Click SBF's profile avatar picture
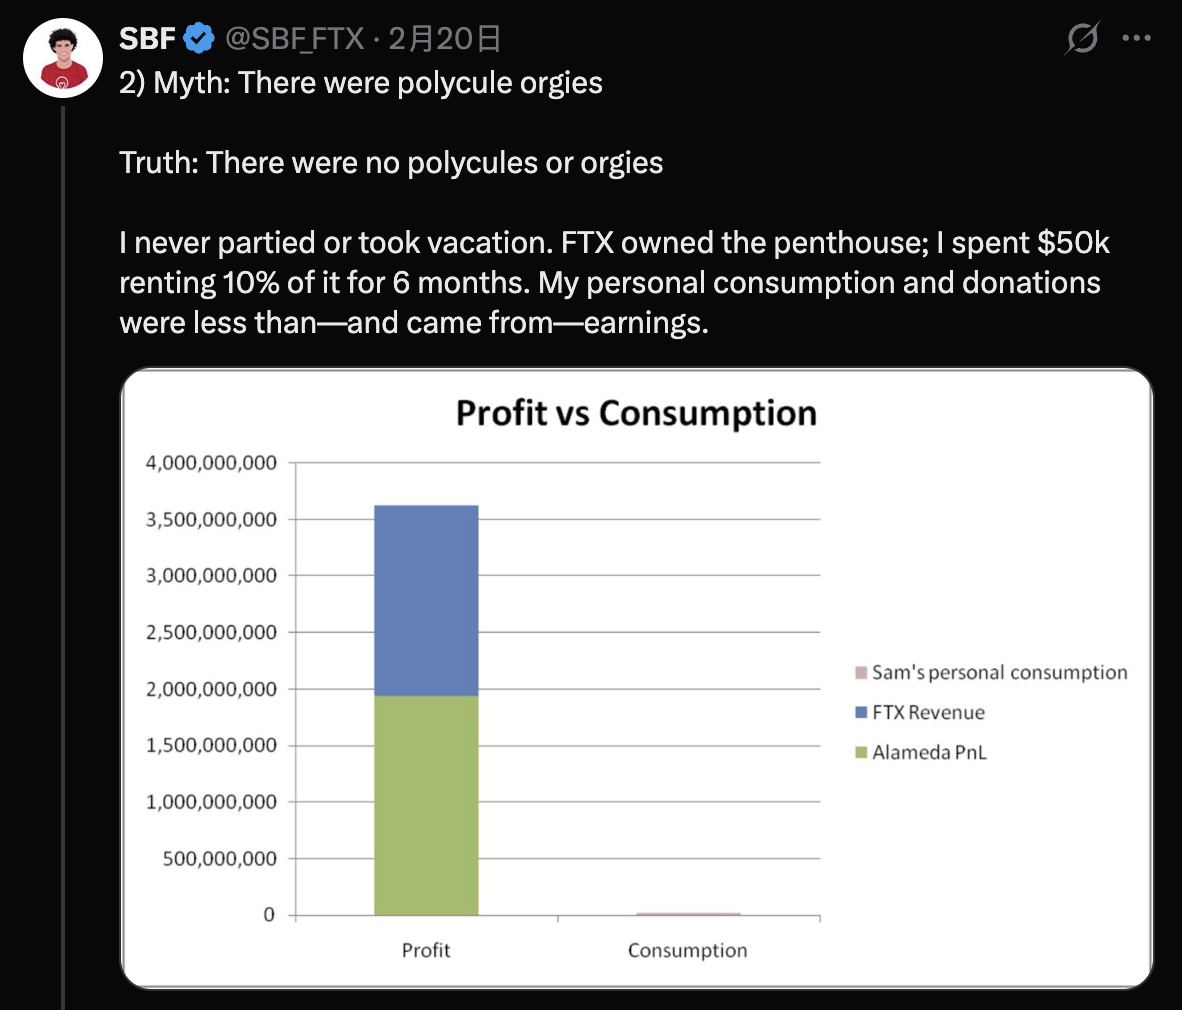Image resolution: width=1182 pixels, height=1010 pixels. point(62,57)
